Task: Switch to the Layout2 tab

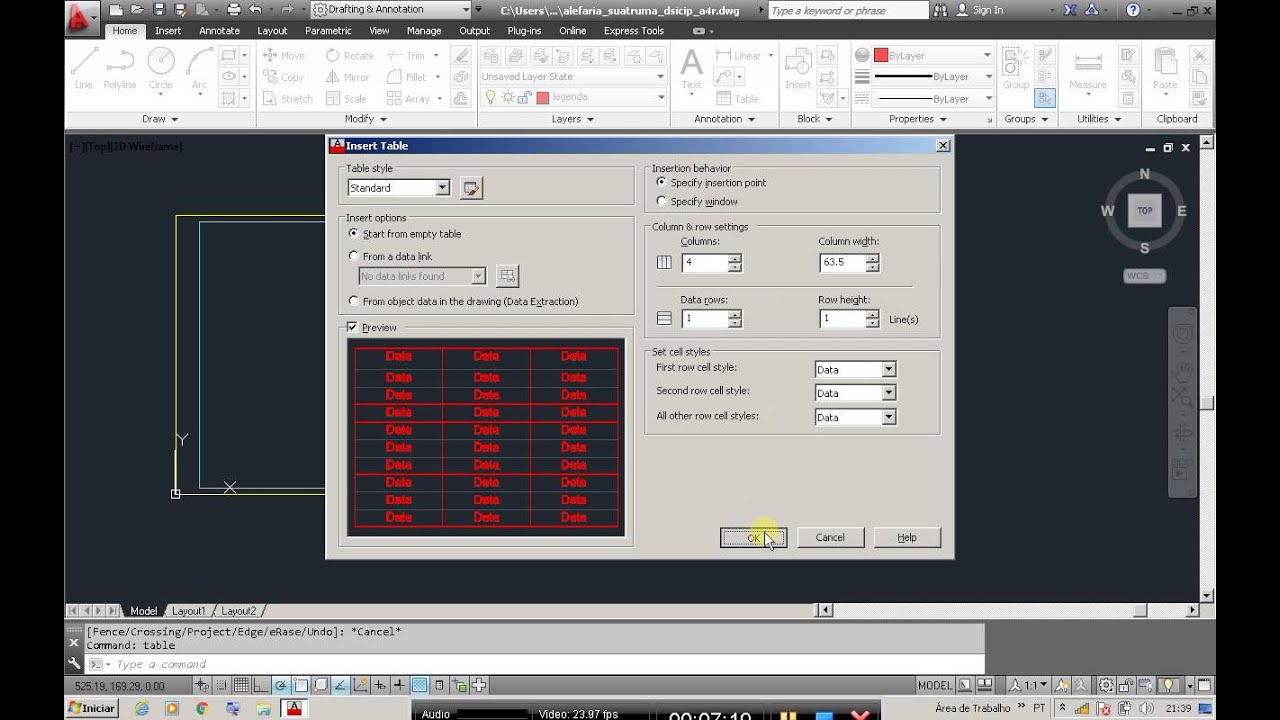Action: (239, 611)
